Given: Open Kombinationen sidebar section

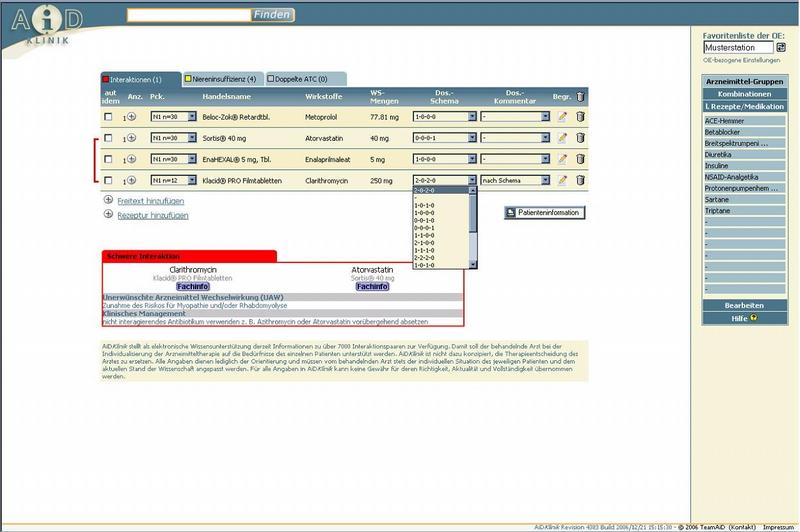Looking at the screenshot, I should [744, 94].
